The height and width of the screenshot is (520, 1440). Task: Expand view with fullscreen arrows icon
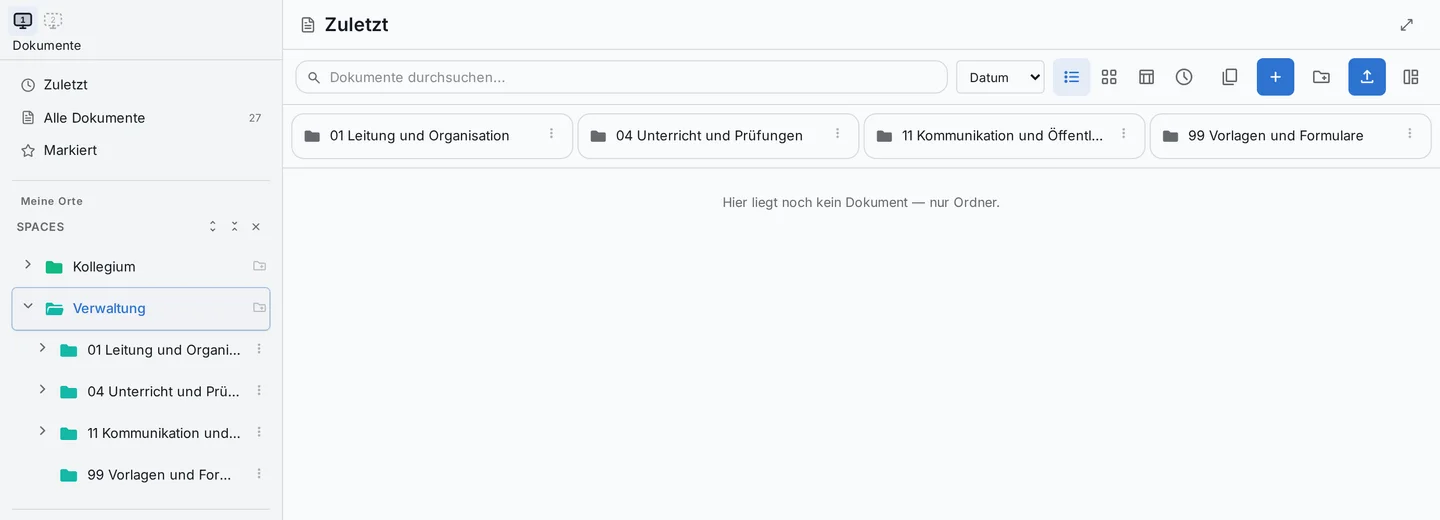[1407, 25]
